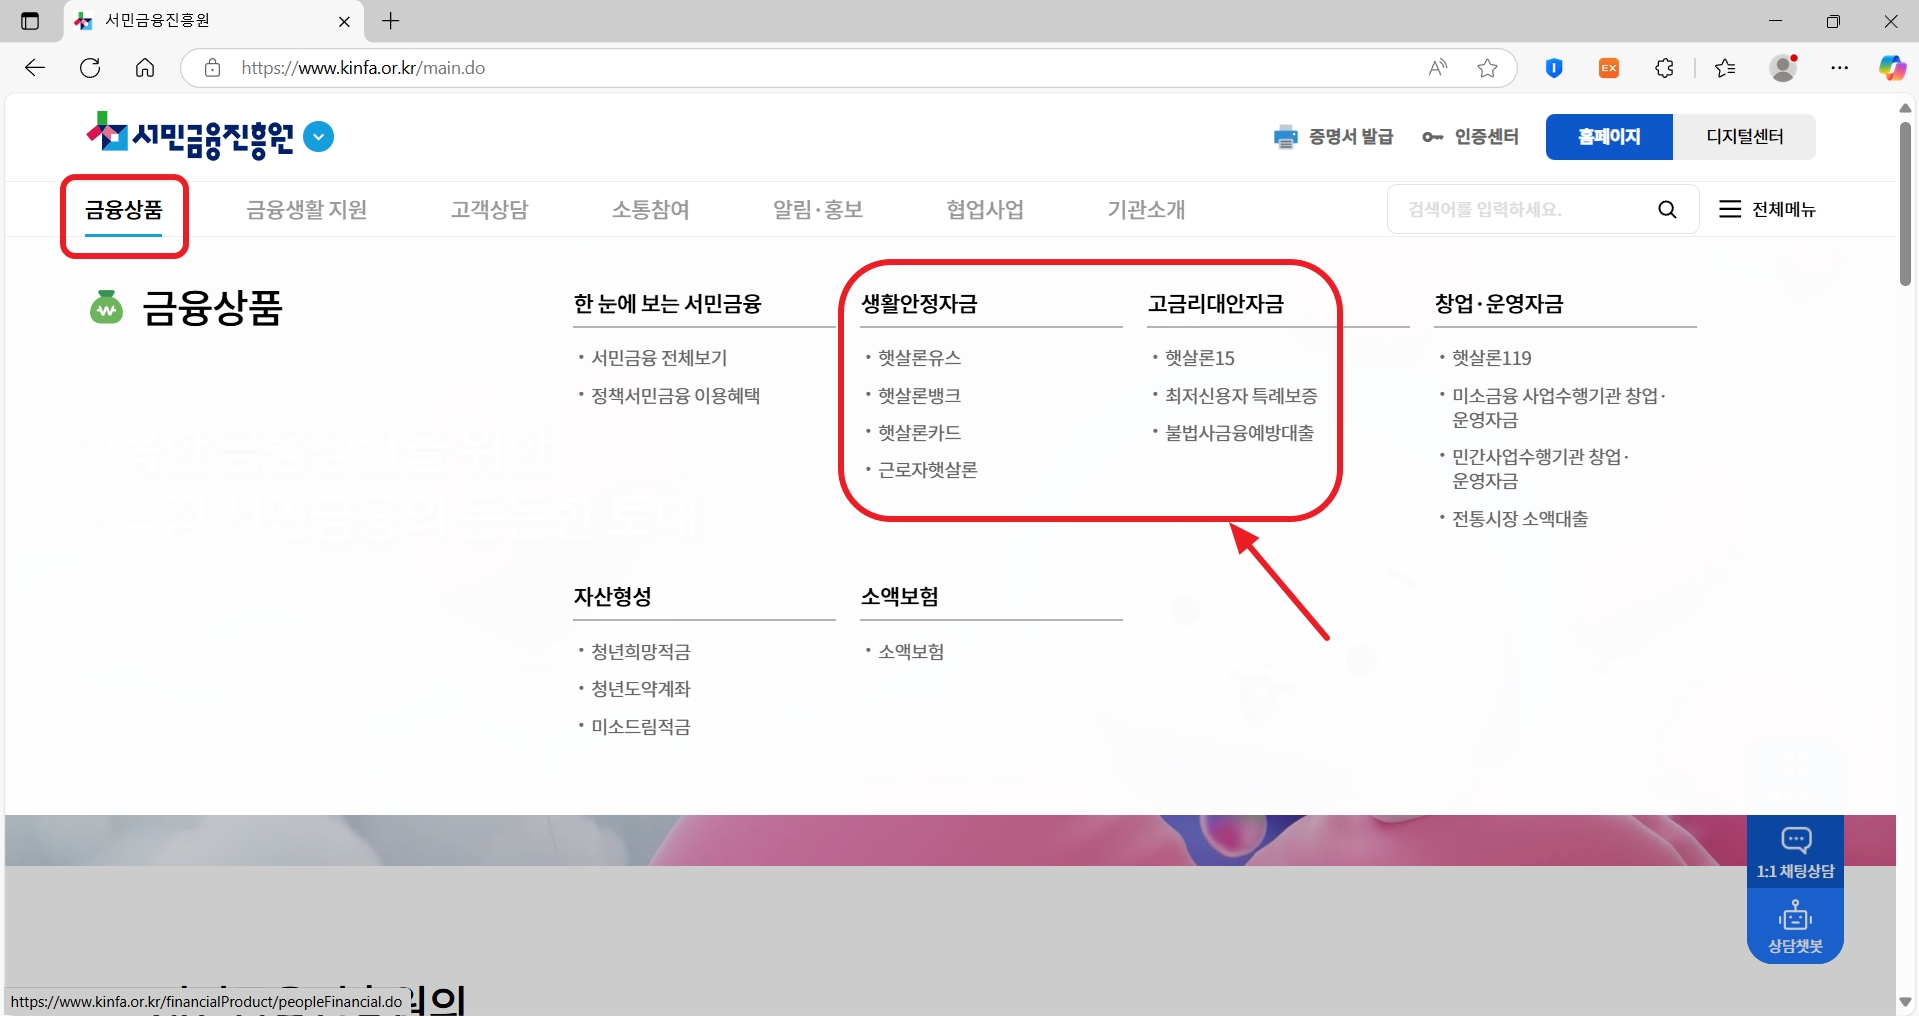Click 창업·운영자금 category heading
This screenshot has width=1919, height=1016.
tap(1498, 304)
